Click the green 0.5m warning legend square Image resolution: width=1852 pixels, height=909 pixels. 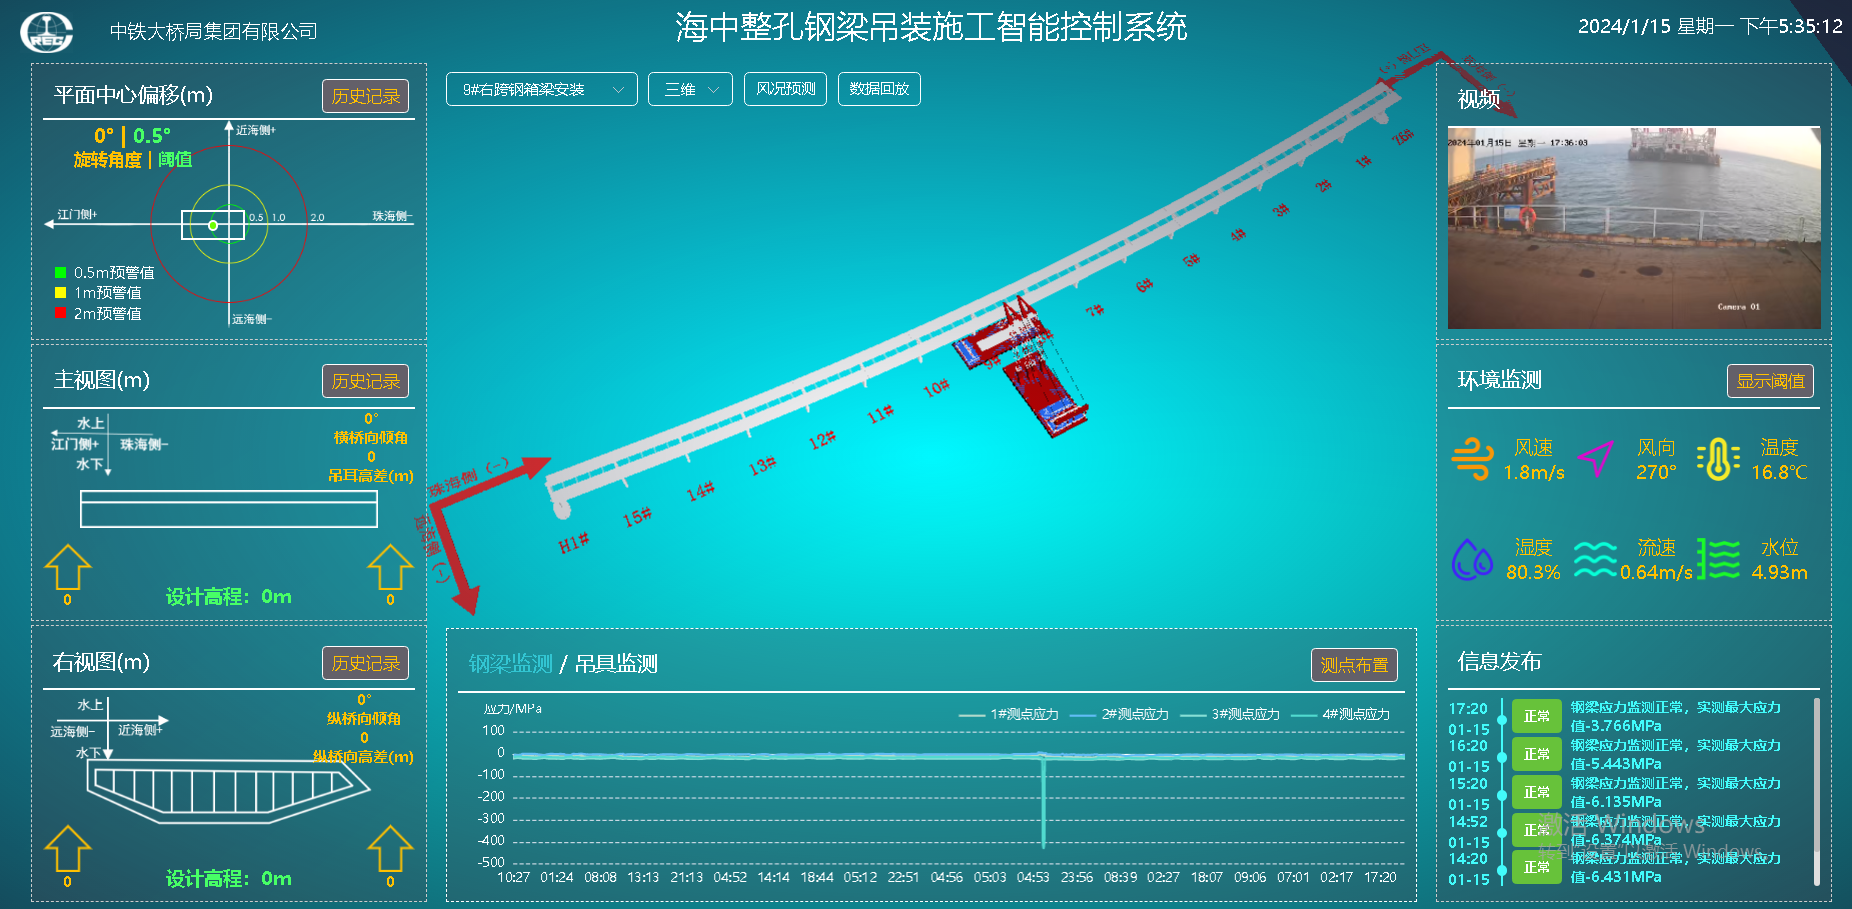60,273
